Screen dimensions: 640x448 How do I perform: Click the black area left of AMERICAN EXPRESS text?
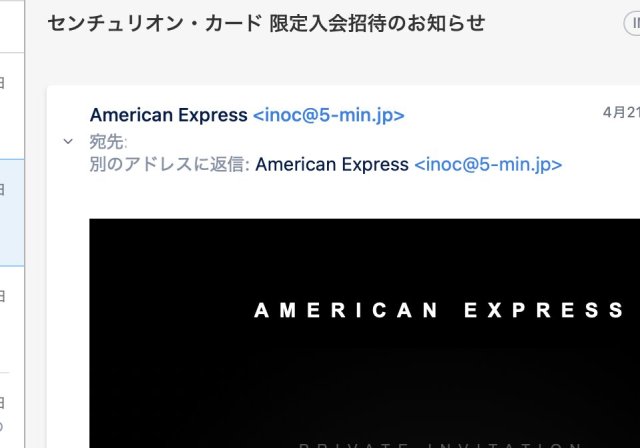click(x=171, y=310)
